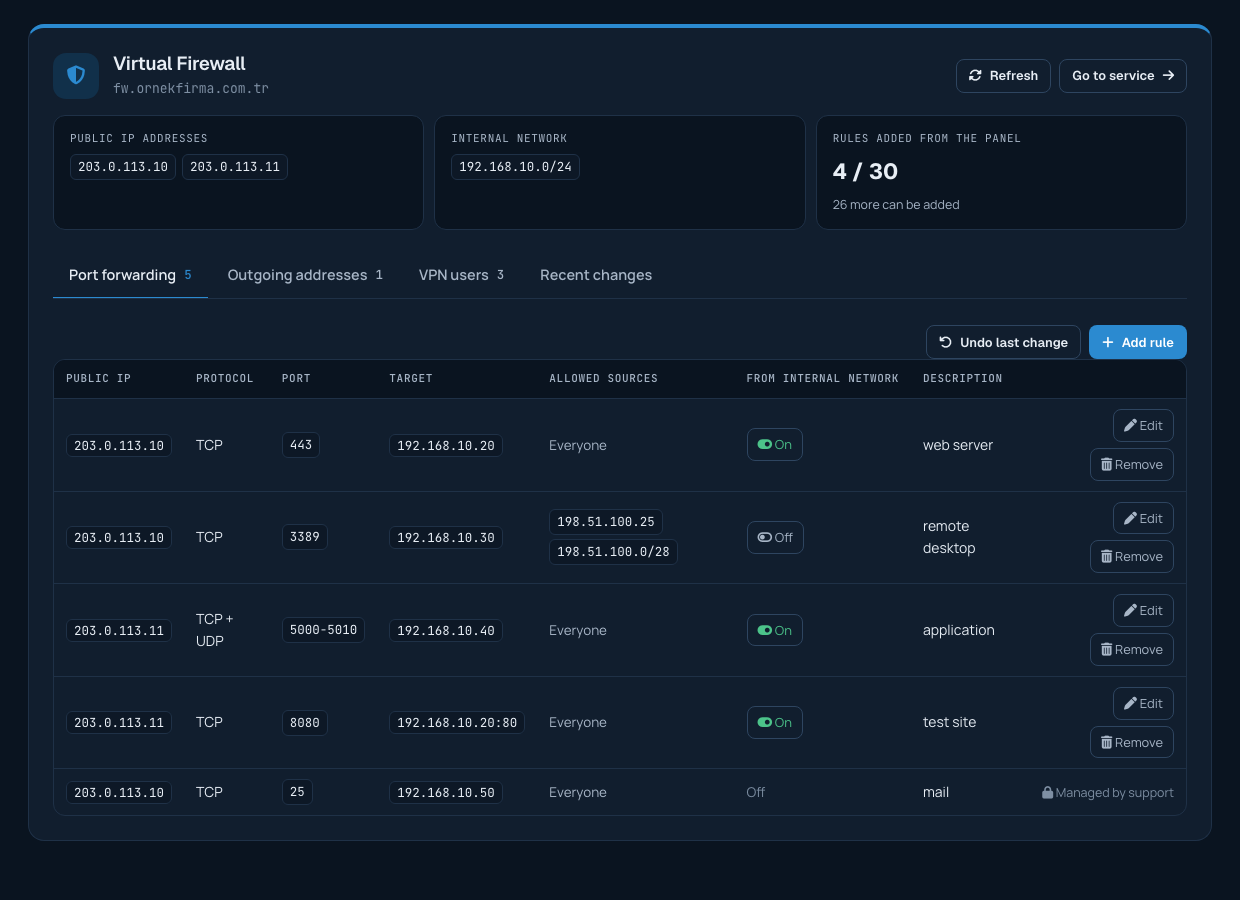The image size is (1240, 900).
Task: Click the "test site" description
Action: [x=949, y=722]
